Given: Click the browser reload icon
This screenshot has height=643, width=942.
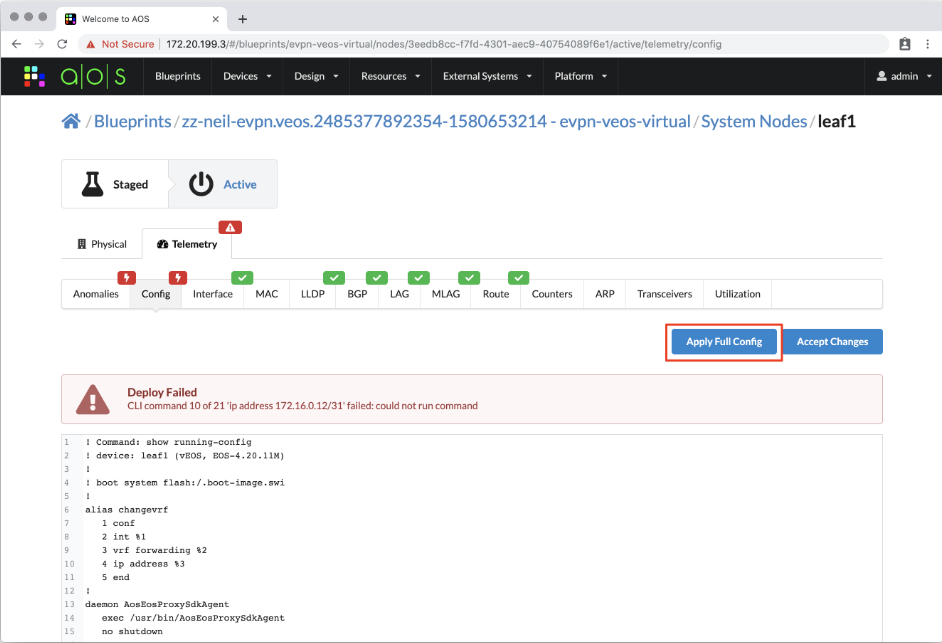Looking at the screenshot, I should pyautogui.click(x=64, y=44).
